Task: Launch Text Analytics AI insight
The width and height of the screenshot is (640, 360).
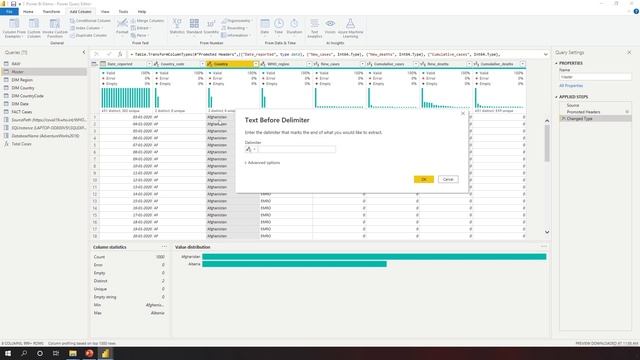Action: point(314,28)
